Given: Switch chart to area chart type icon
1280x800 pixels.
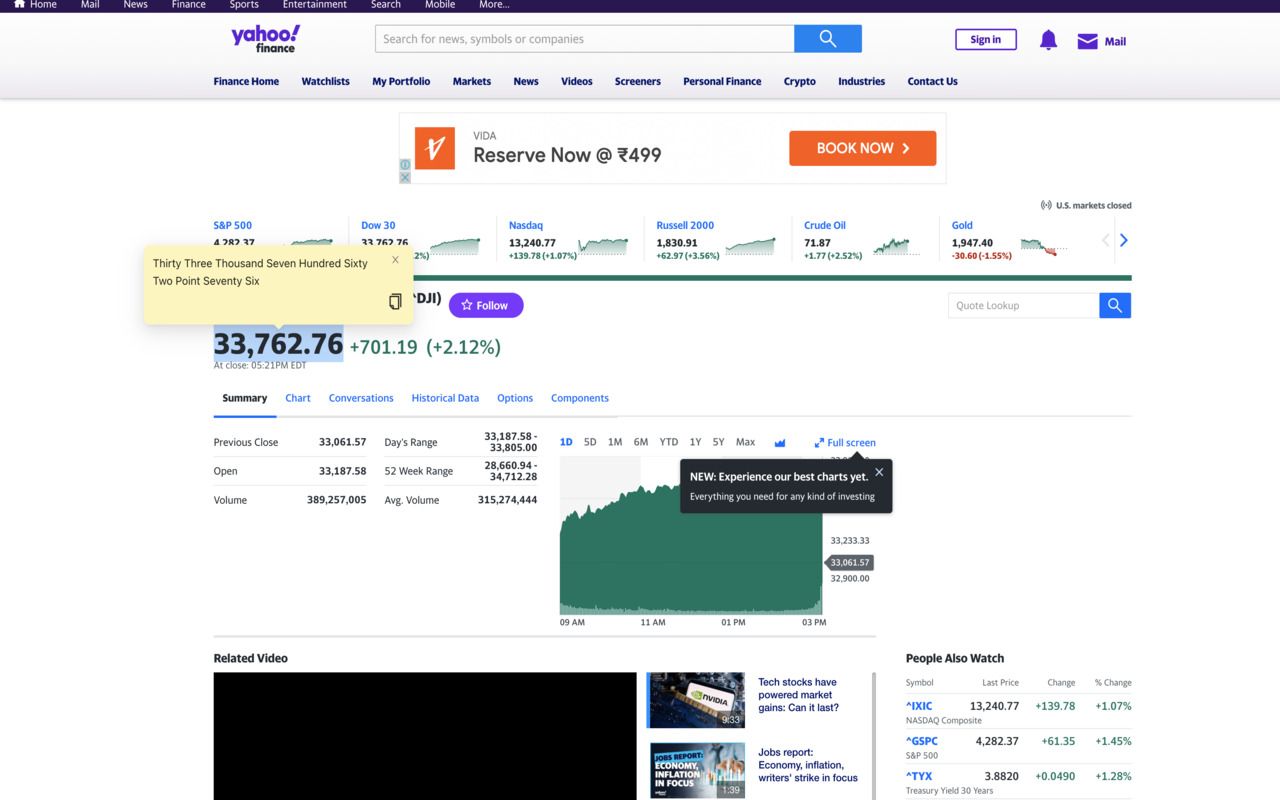Looking at the screenshot, I should pyautogui.click(x=780, y=442).
